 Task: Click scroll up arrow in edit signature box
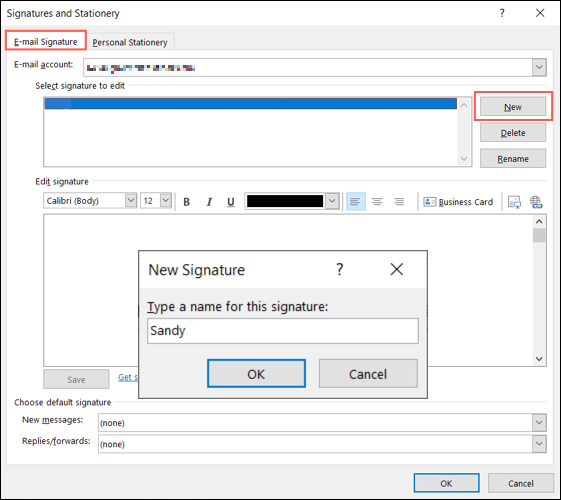coord(539,222)
